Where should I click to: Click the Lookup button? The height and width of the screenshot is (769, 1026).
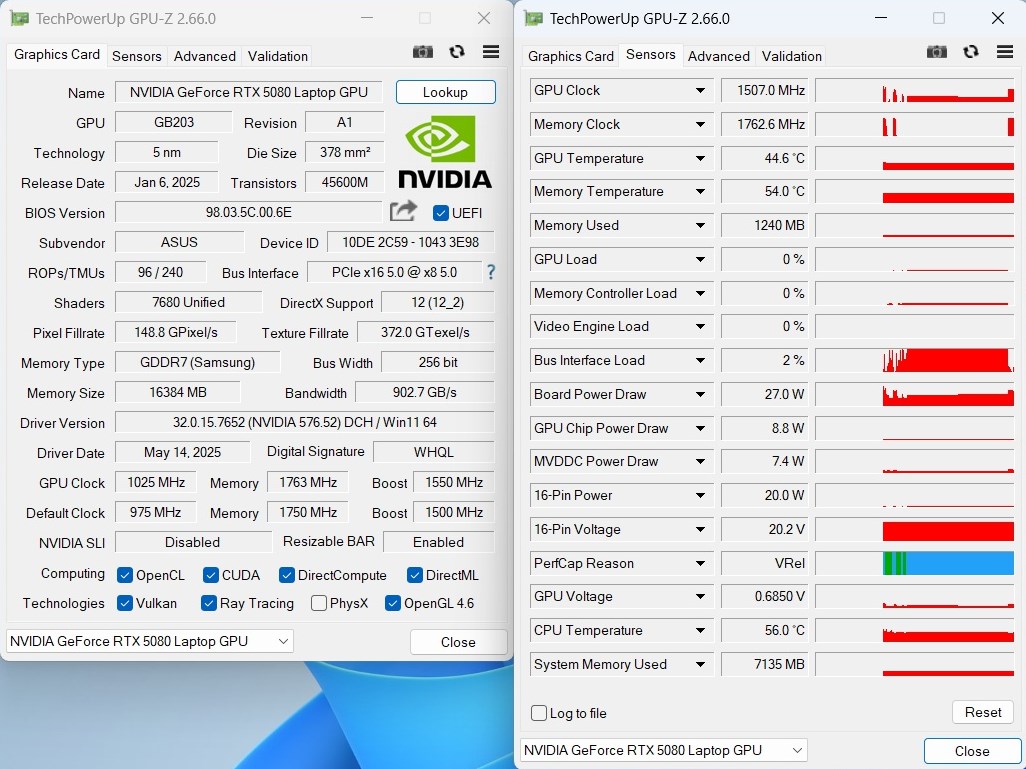click(446, 92)
